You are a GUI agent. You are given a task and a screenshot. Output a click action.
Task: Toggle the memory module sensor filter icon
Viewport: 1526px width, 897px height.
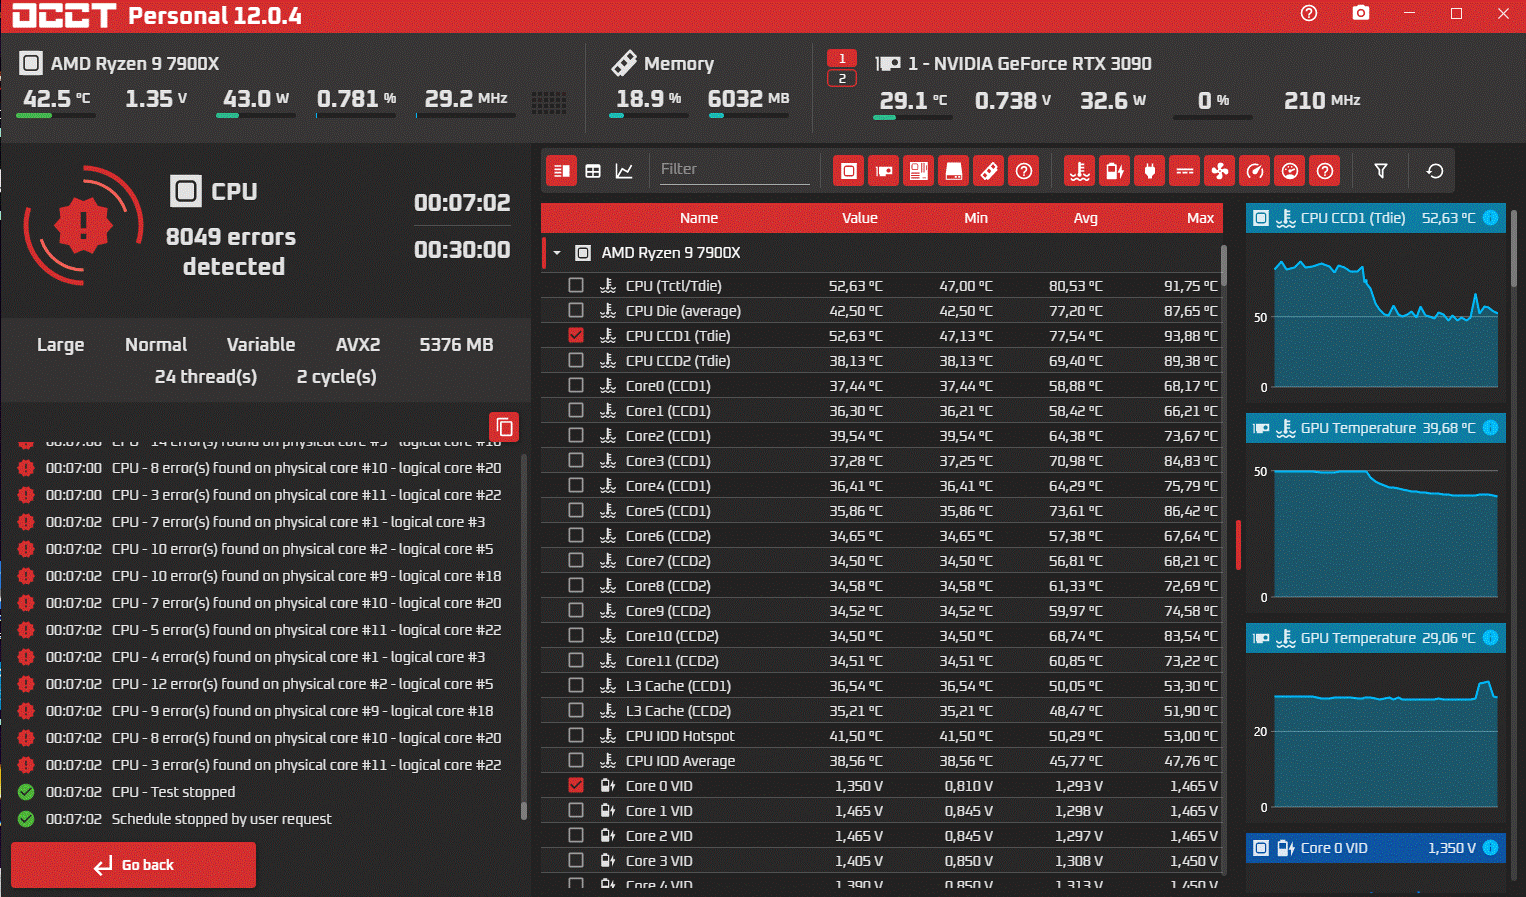point(989,171)
